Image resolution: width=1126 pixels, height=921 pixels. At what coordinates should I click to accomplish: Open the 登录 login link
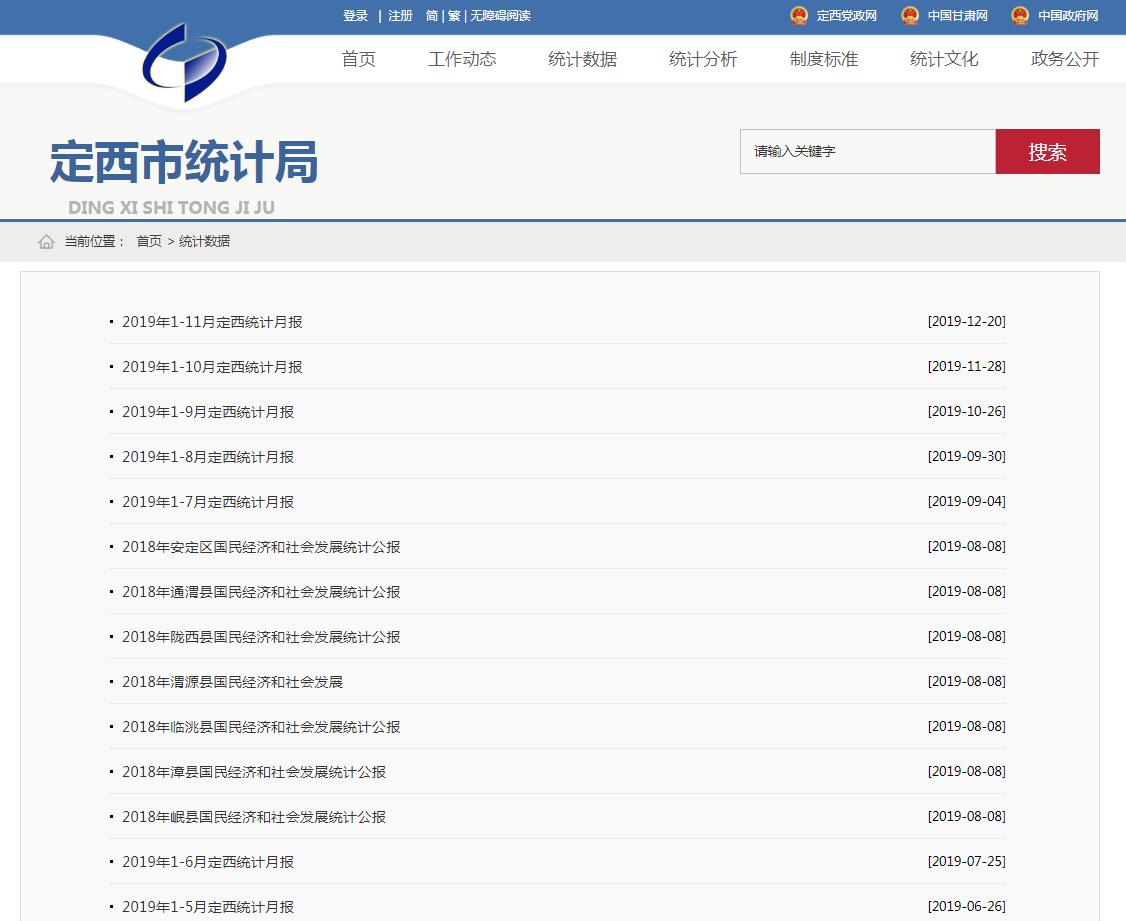click(x=355, y=16)
